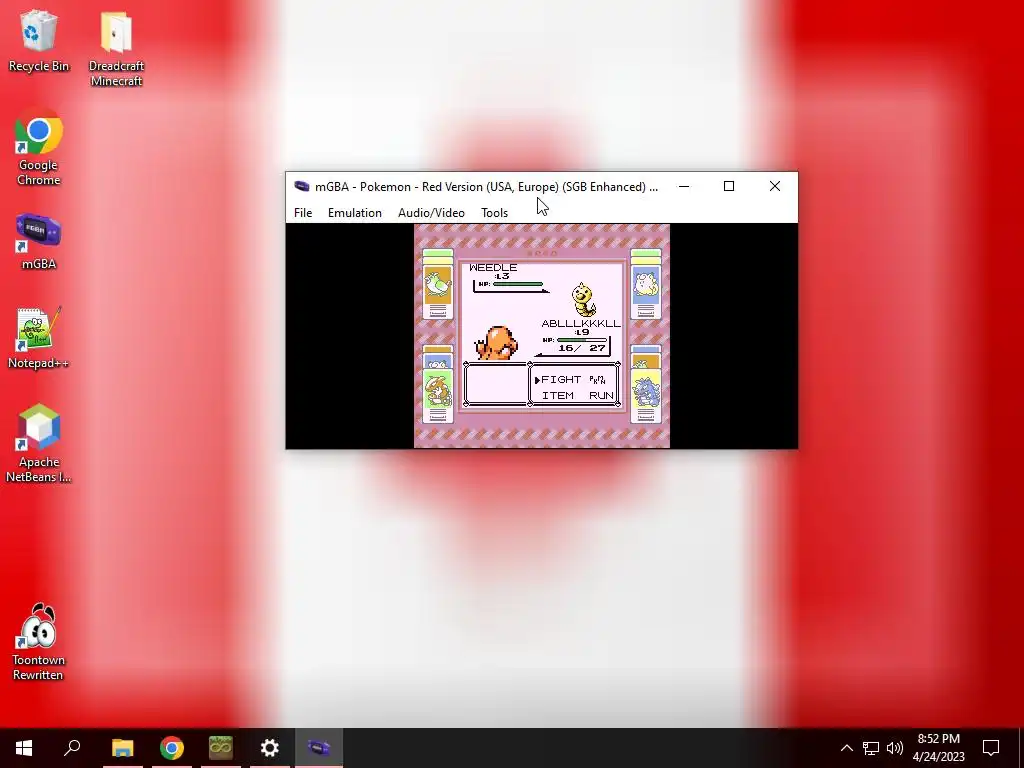Click the mGBA window title bar icon
The width and height of the screenshot is (1024, 768).
(302, 186)
